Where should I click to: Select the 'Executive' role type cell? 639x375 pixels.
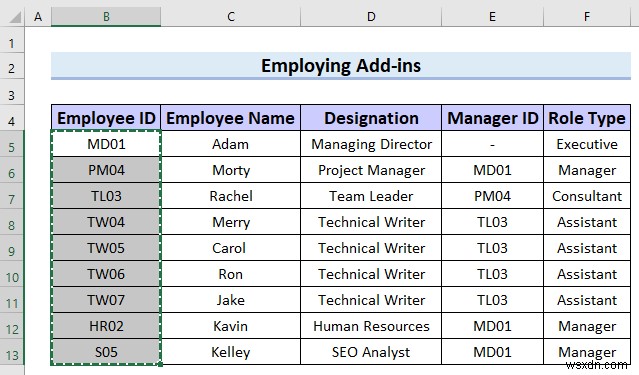point(587,144)
